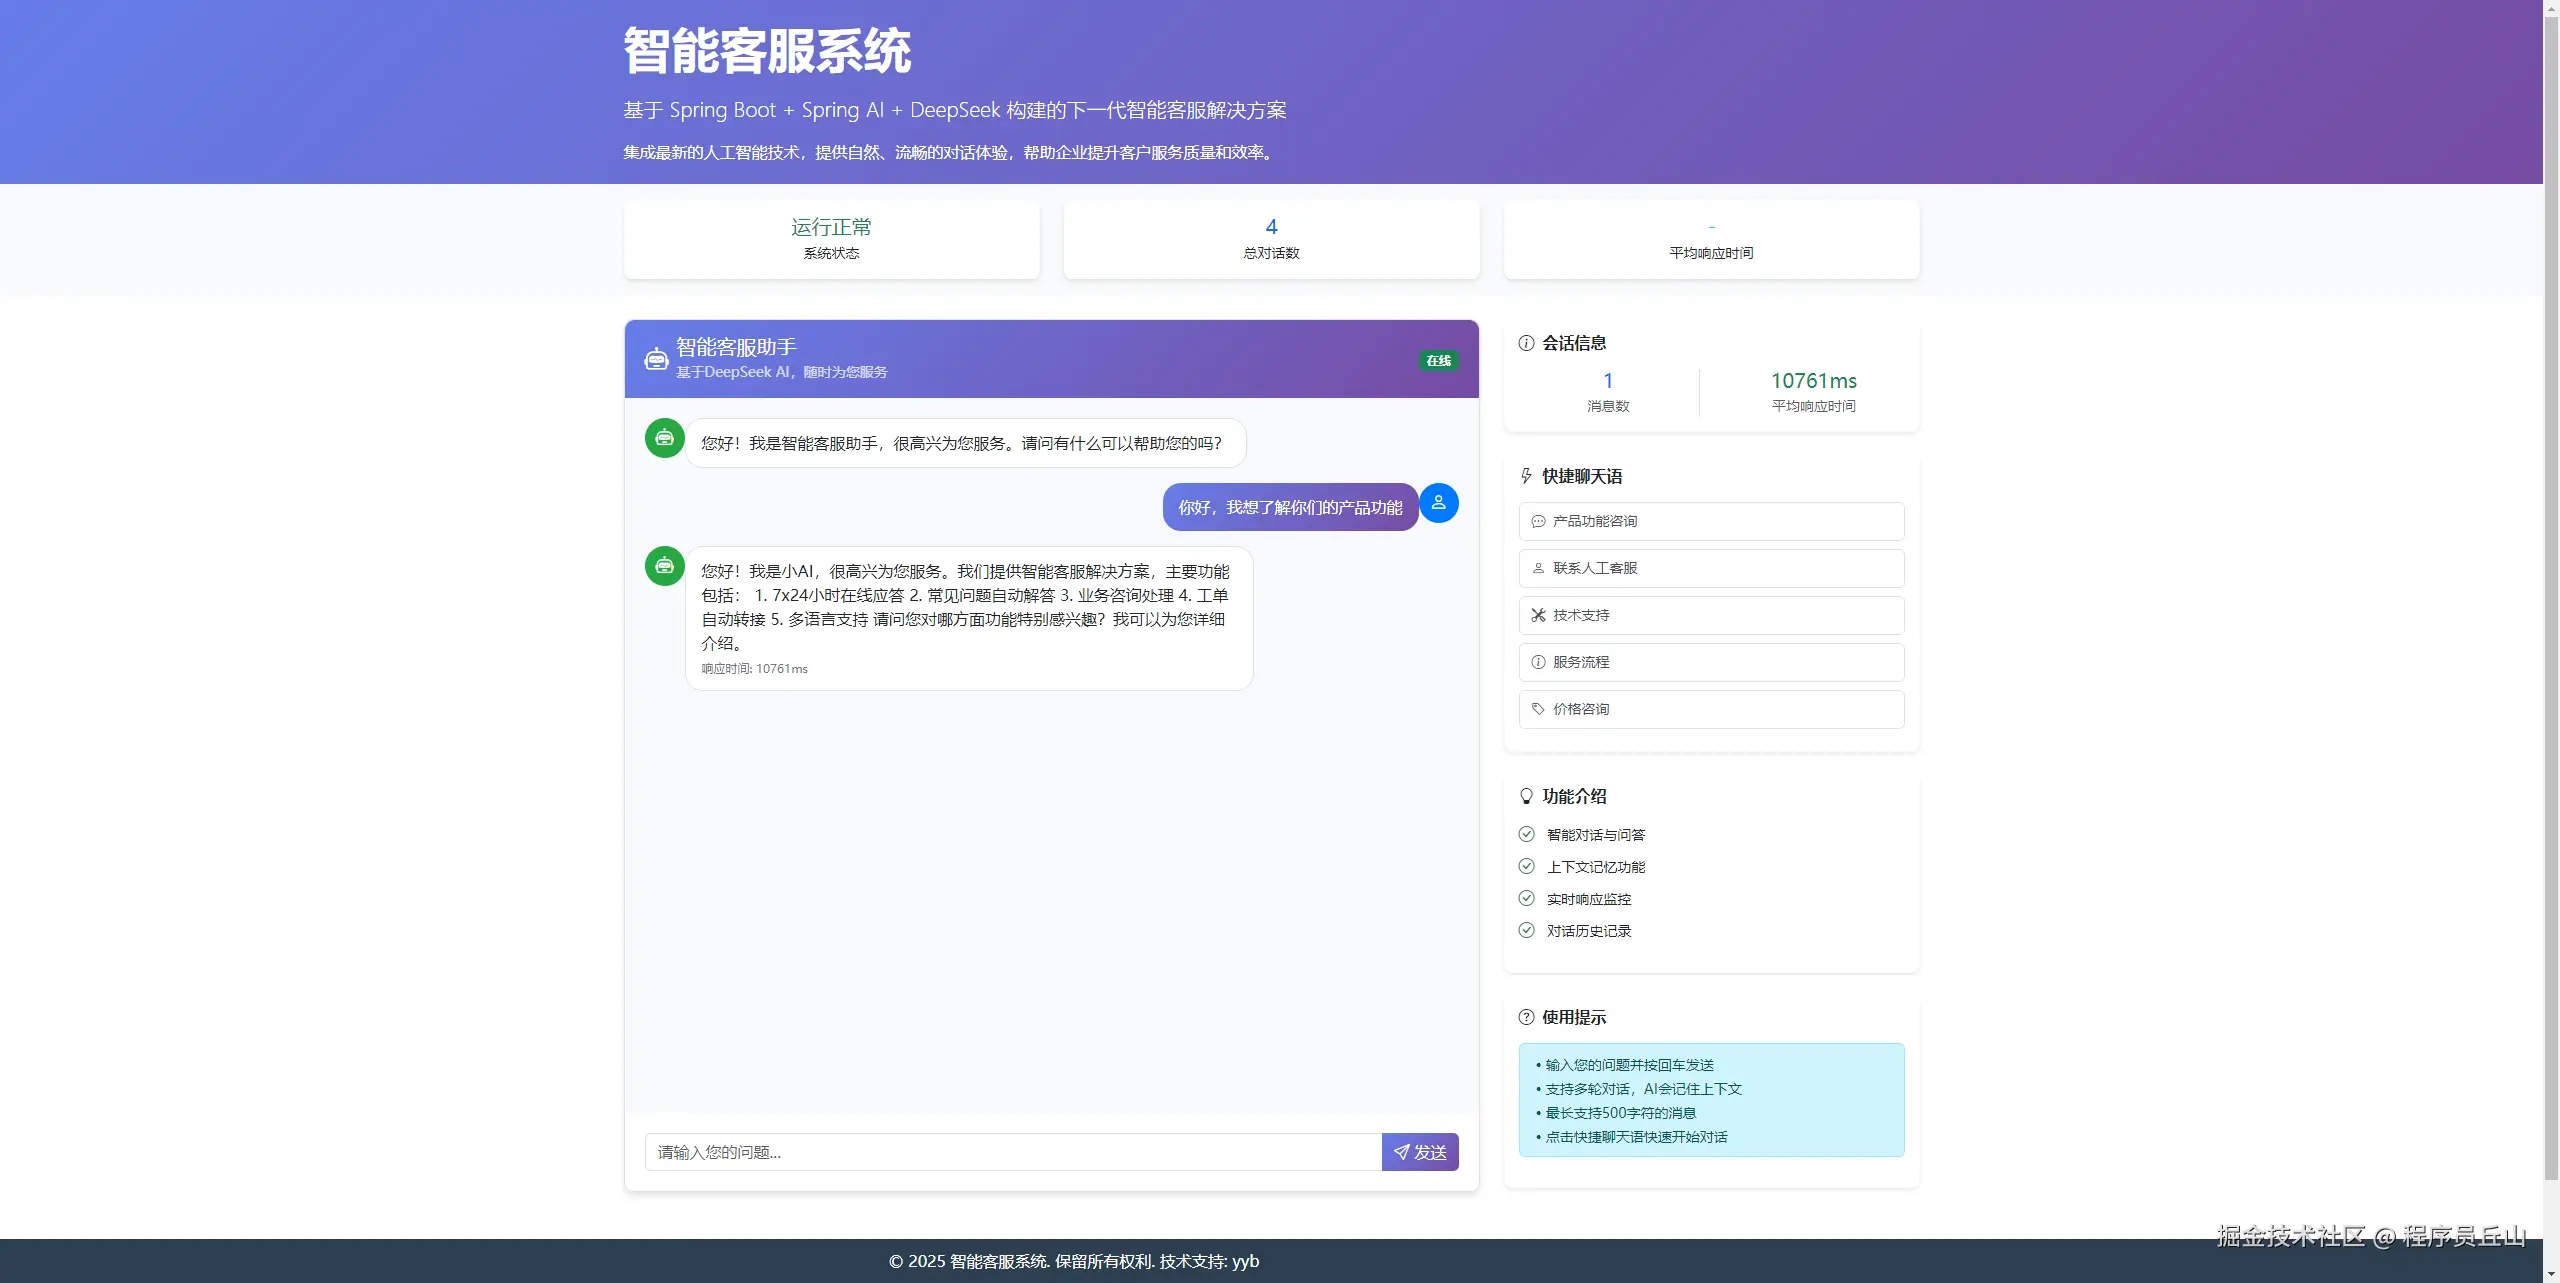
Task: Toggle the checkmark beside 智能对话与问答
Action: [x=1527, y=834]
